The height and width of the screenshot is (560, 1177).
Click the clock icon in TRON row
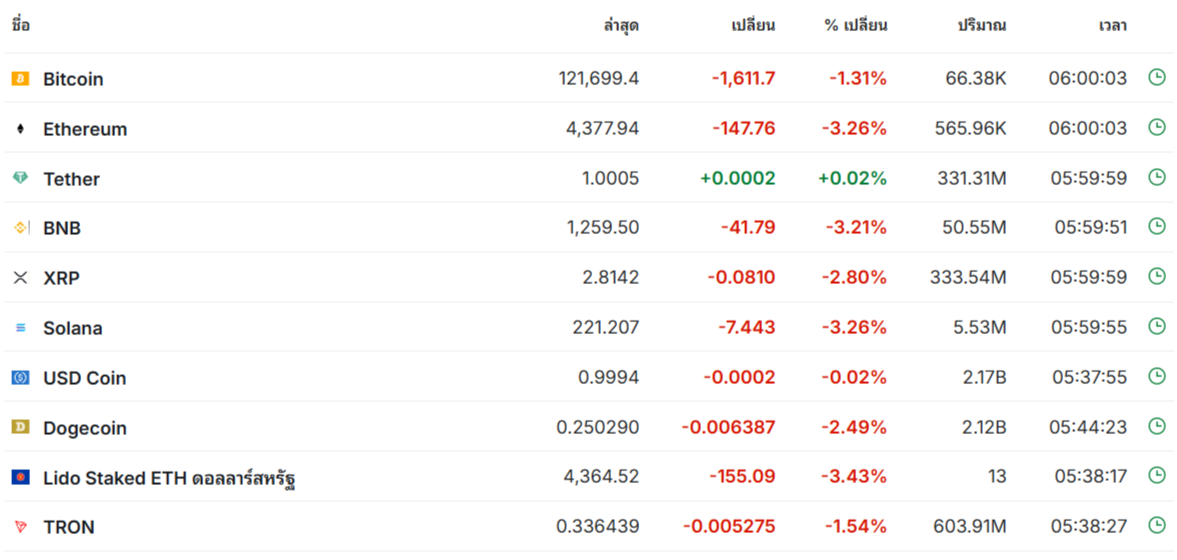point(1157,525)
